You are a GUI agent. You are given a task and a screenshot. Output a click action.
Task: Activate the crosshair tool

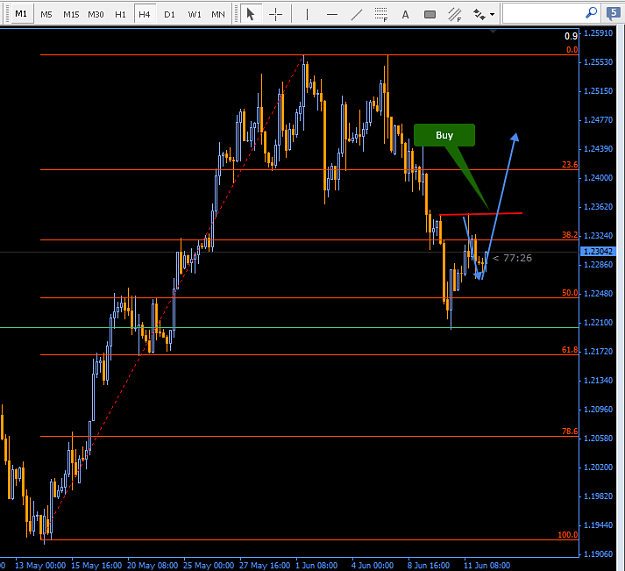coord(275,15)
